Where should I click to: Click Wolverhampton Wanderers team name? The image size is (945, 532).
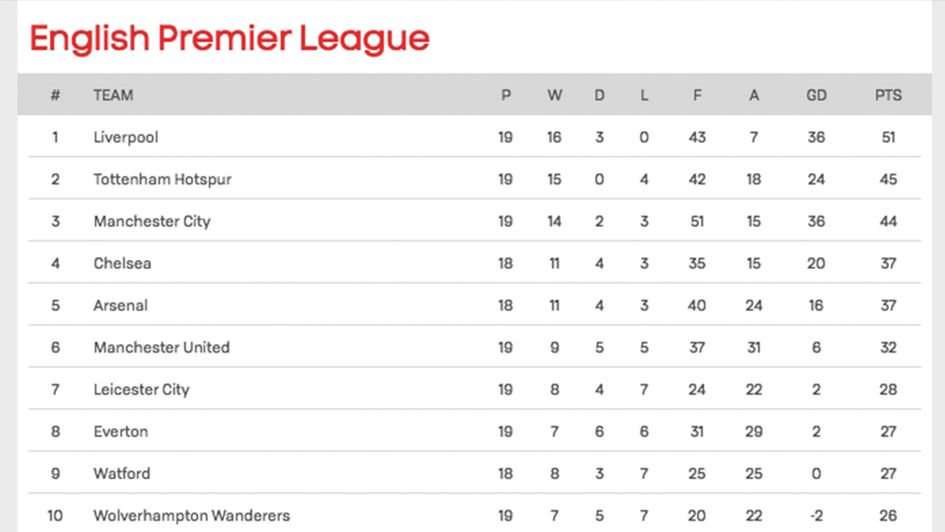click(191, 515)
